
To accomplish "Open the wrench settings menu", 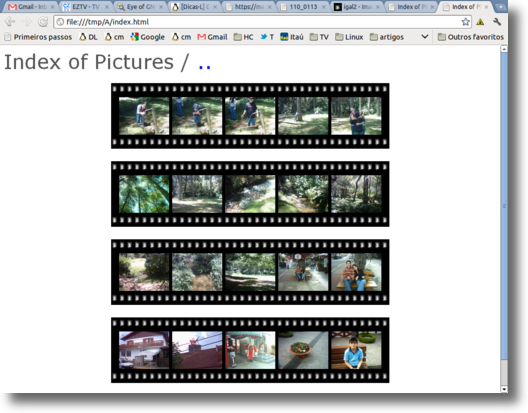I will coord(497,22).
